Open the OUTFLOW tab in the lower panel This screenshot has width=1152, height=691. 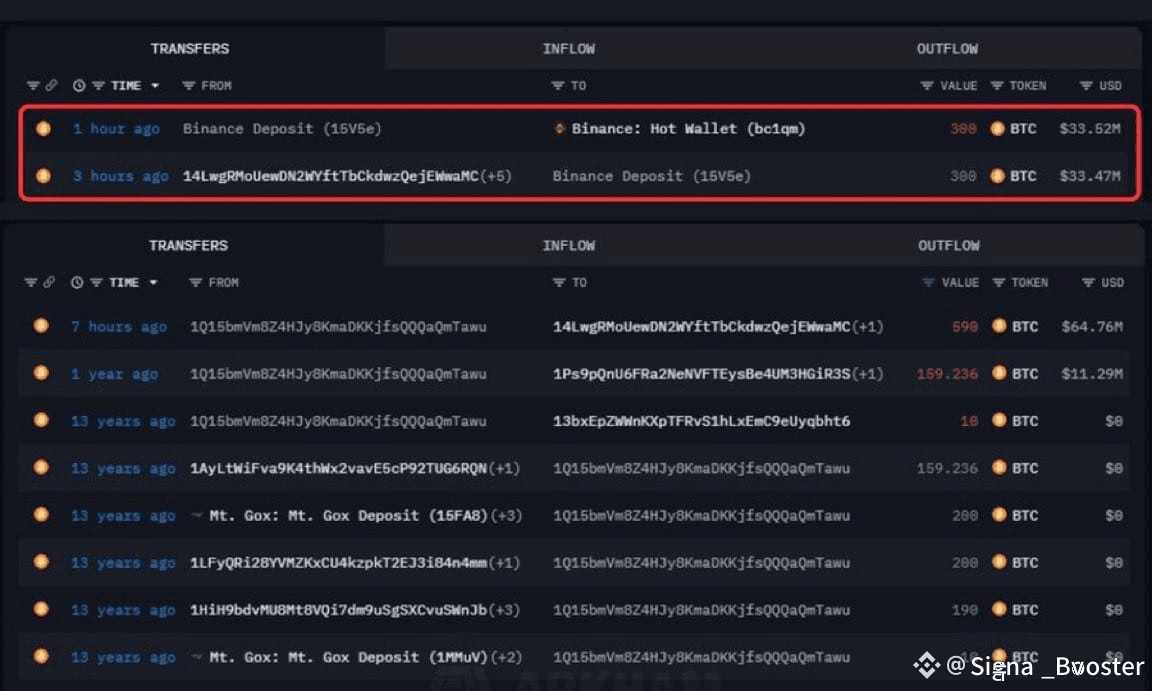pos(948,245)
